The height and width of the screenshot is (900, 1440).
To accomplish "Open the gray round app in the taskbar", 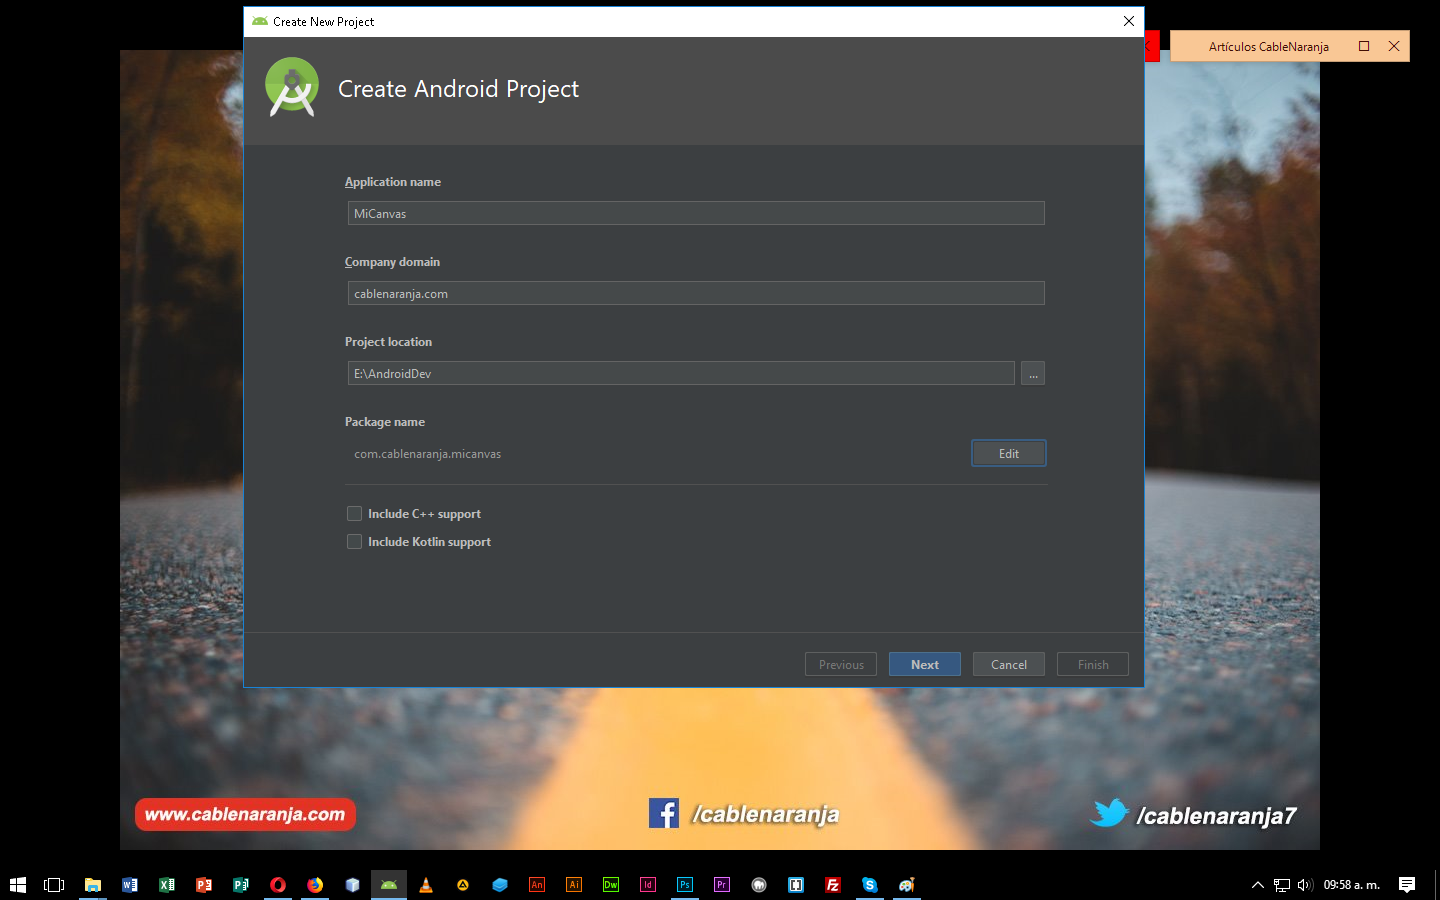I will (759, 885).
